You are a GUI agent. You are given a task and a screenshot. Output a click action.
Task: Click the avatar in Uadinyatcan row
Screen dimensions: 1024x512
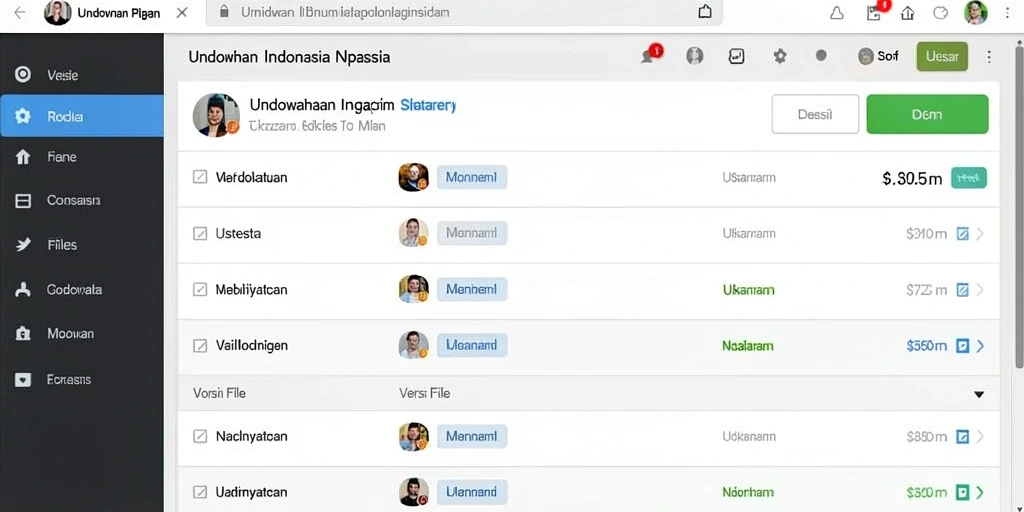(x=413, y=492)
